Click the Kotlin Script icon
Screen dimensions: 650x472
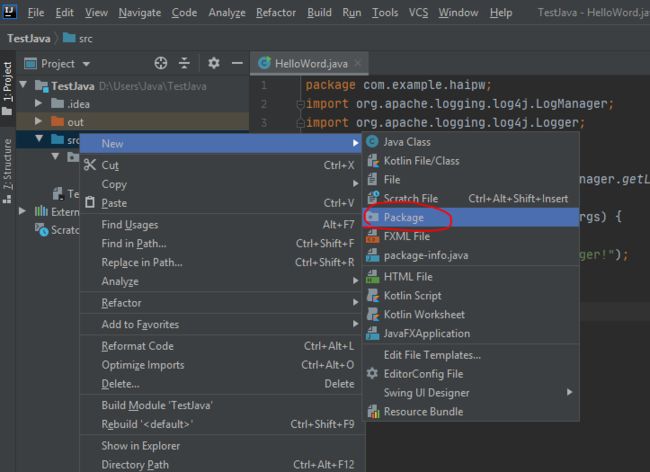[373, 296]
